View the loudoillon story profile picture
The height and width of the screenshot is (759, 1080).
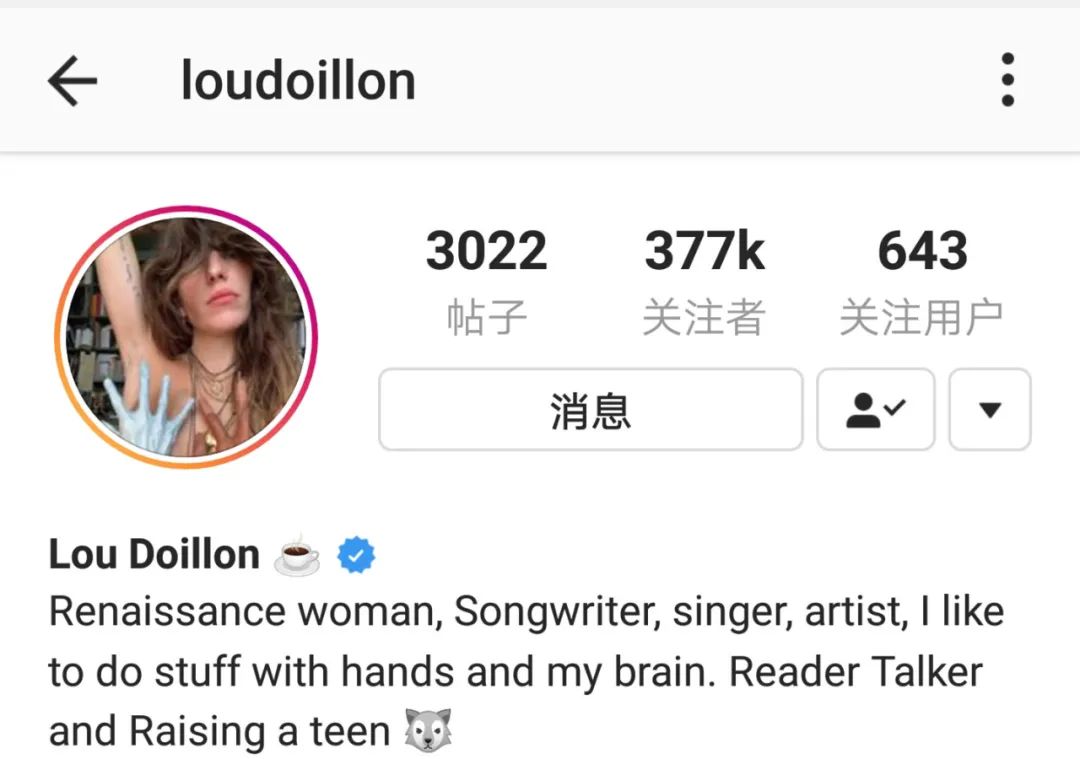[185, 337]
